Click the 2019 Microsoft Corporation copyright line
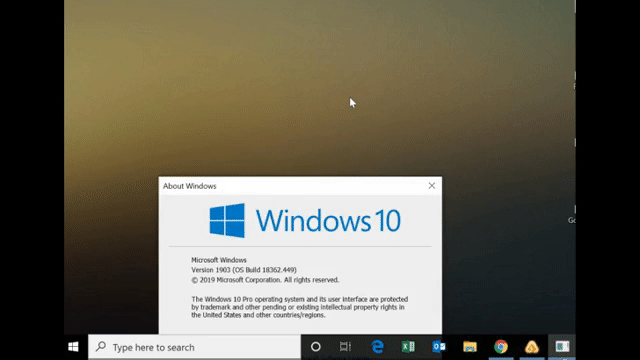Screen dimensions: 640x360 point(265,280)
